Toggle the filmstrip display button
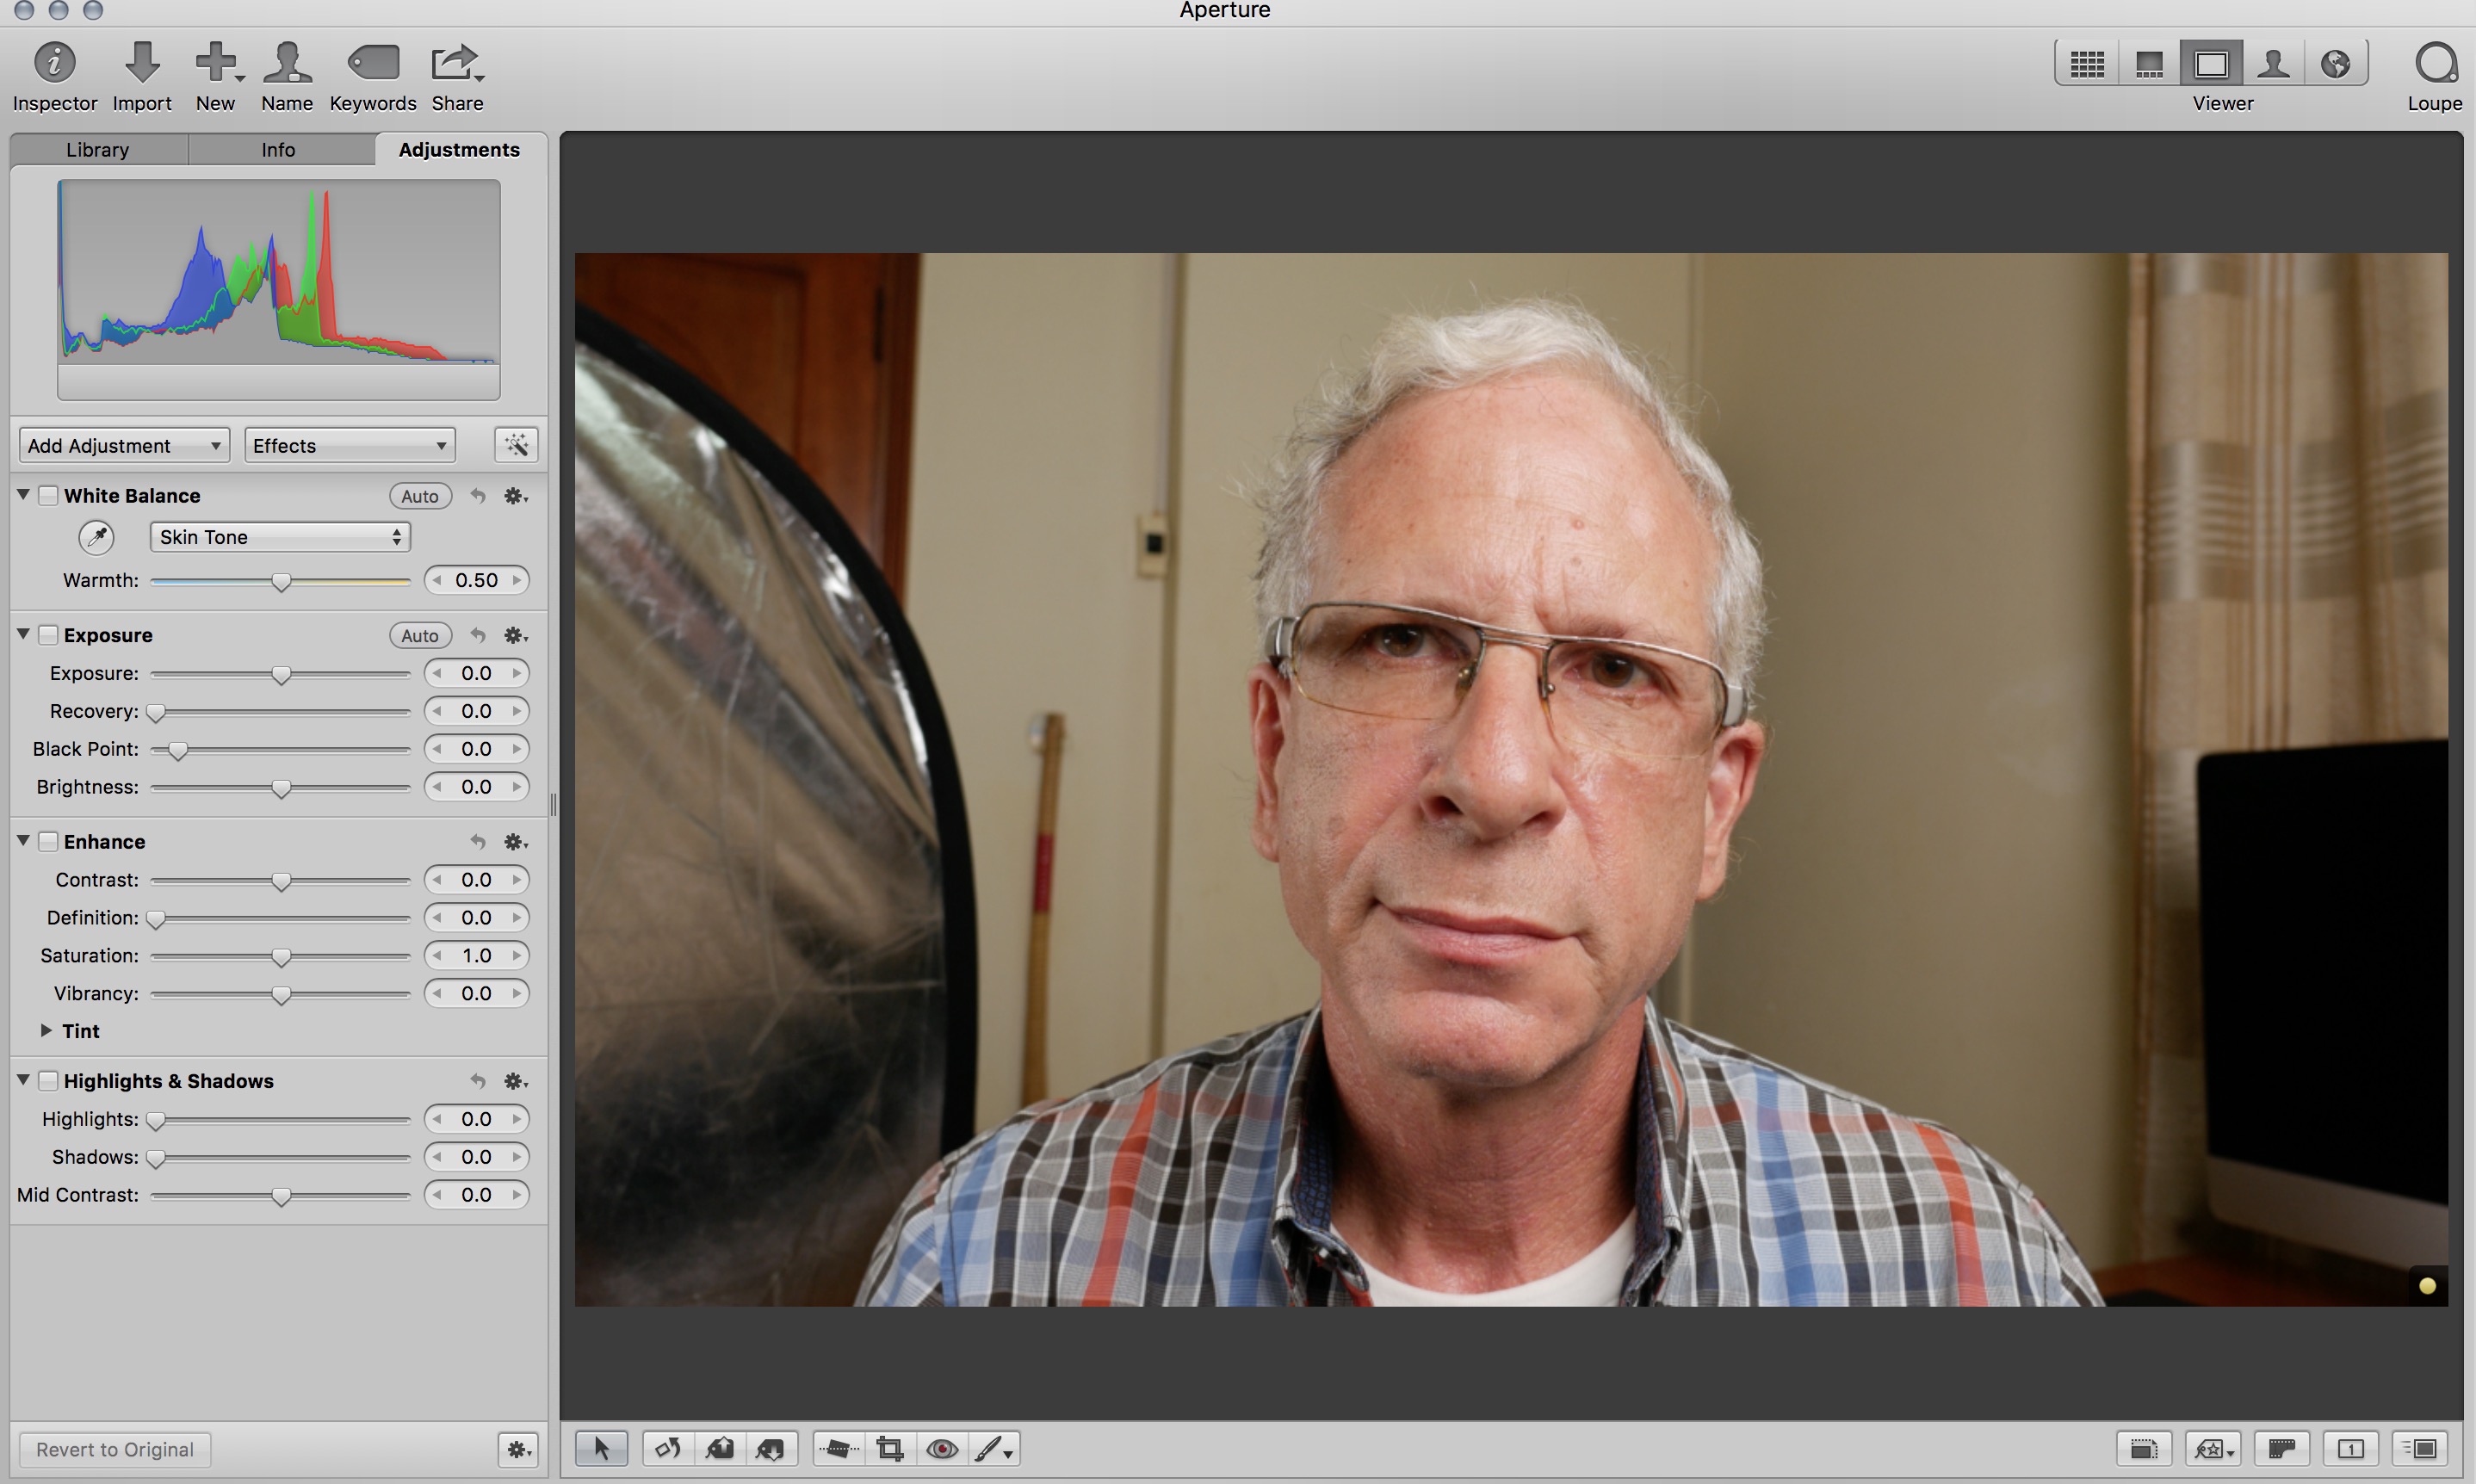Screen dimensions: 2476x1484 [2282, 1448]
